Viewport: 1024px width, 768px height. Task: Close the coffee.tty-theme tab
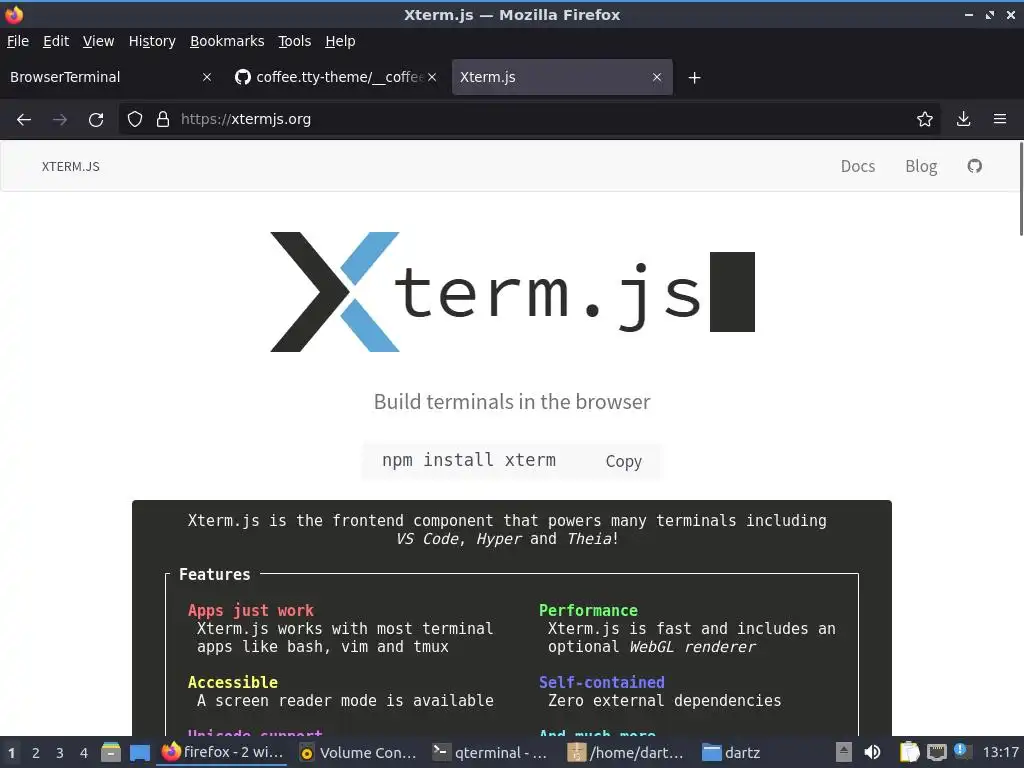click(x=432, y=77)
